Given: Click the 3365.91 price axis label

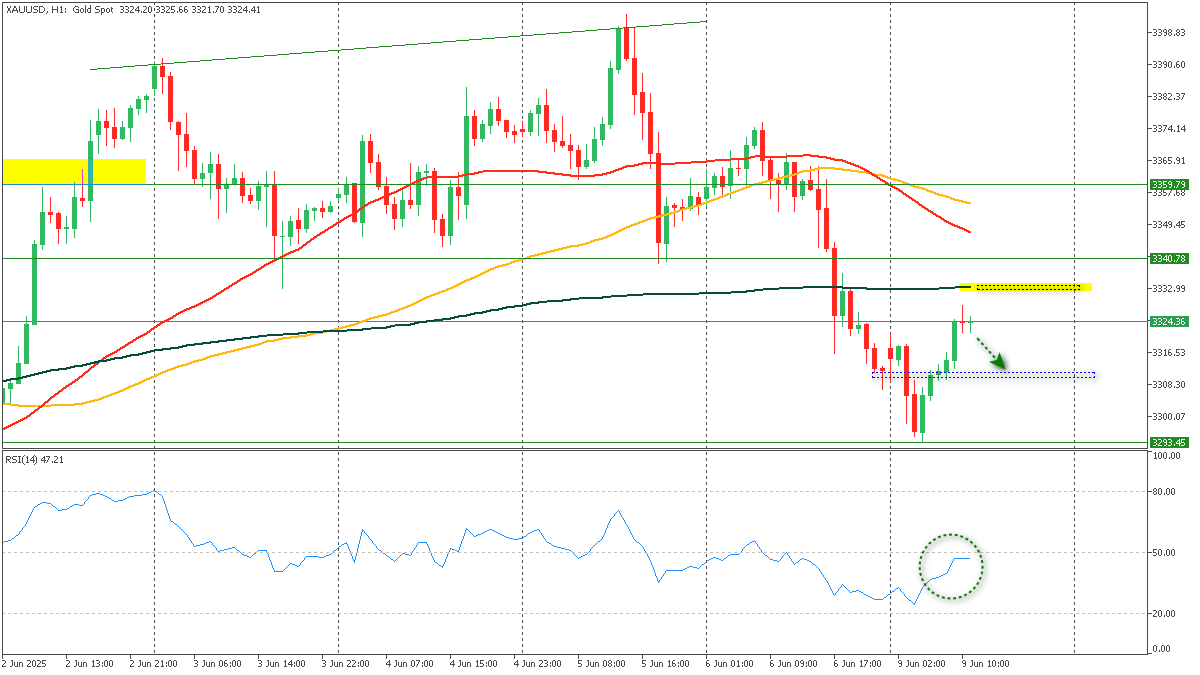Looking at the screenshot, I should click(x=1168, y=160).
